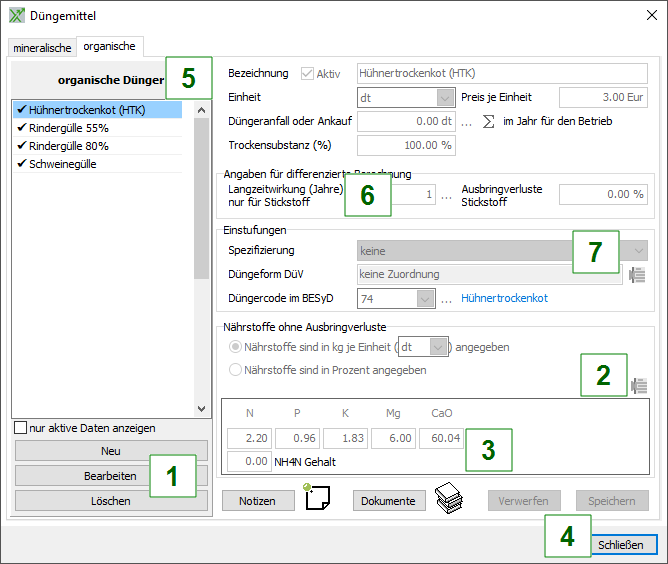668x564 pixels.
Task: Select the organische tab
Action: [x=110, y=46]
